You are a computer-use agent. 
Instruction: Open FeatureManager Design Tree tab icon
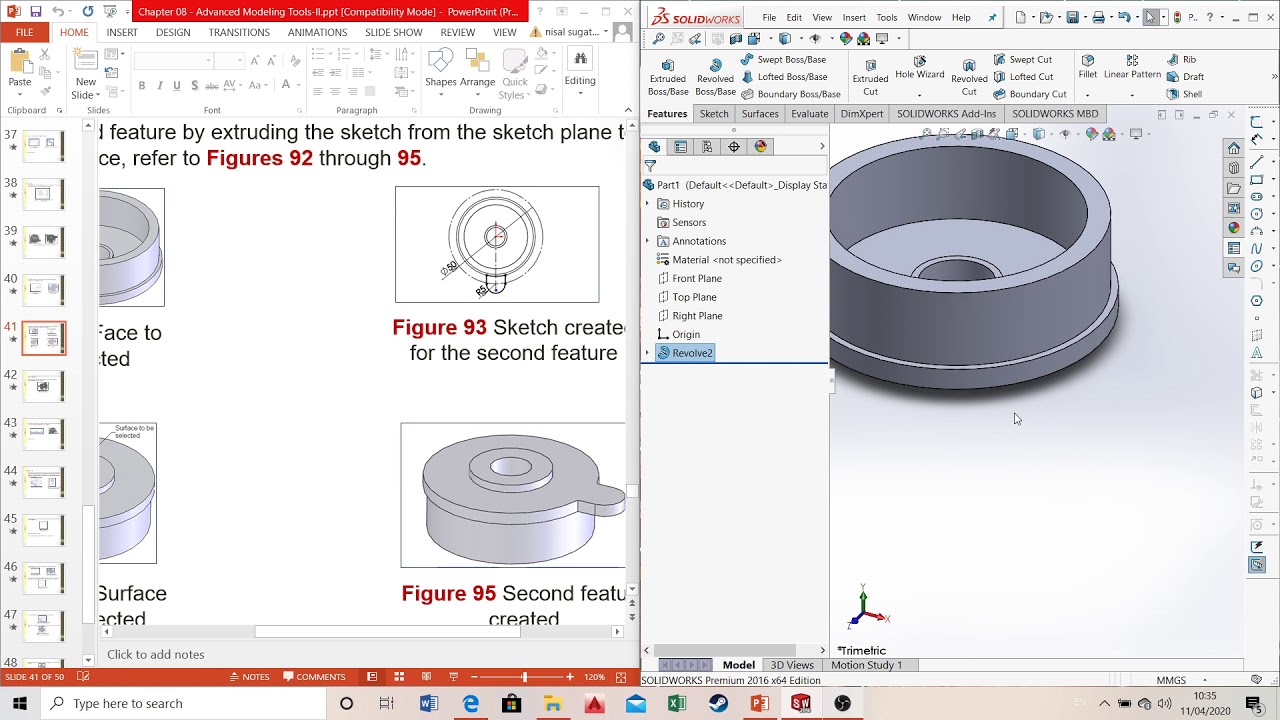tap(655, 147)
